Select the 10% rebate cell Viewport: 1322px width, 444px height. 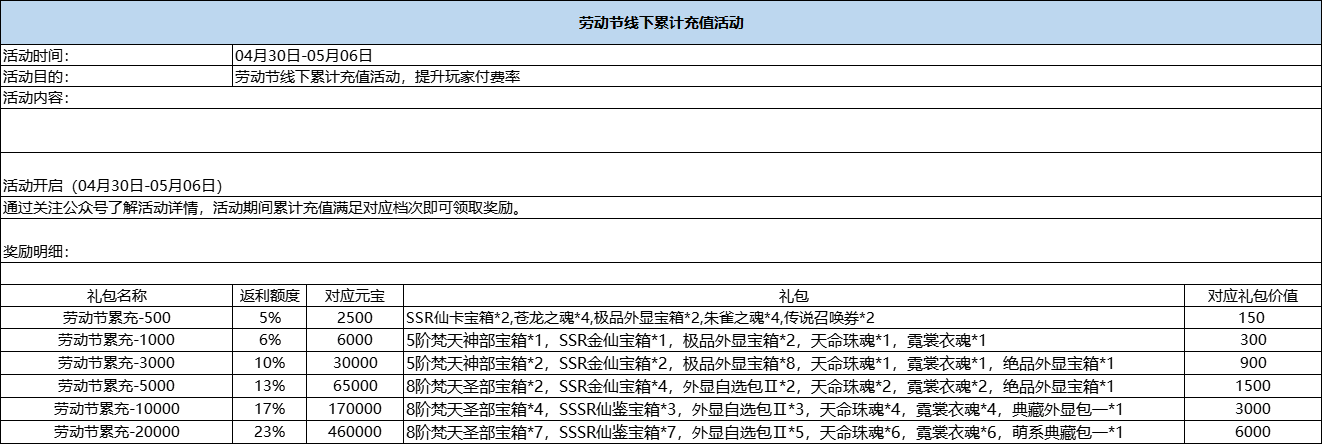point(269,361)
